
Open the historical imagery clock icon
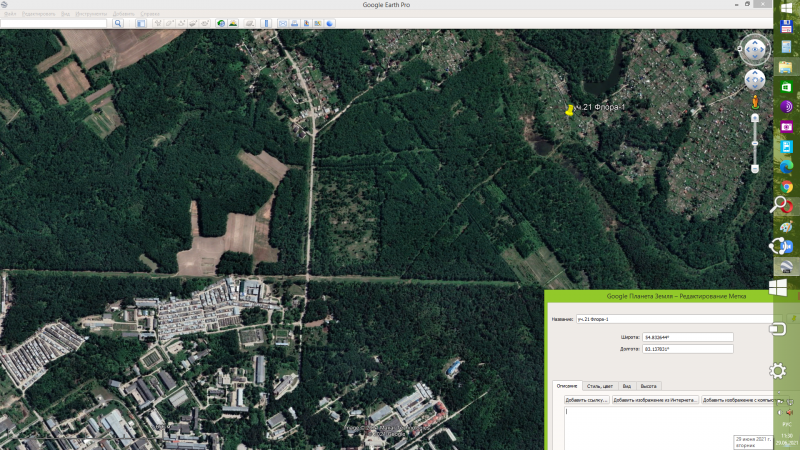coord(220,22)
